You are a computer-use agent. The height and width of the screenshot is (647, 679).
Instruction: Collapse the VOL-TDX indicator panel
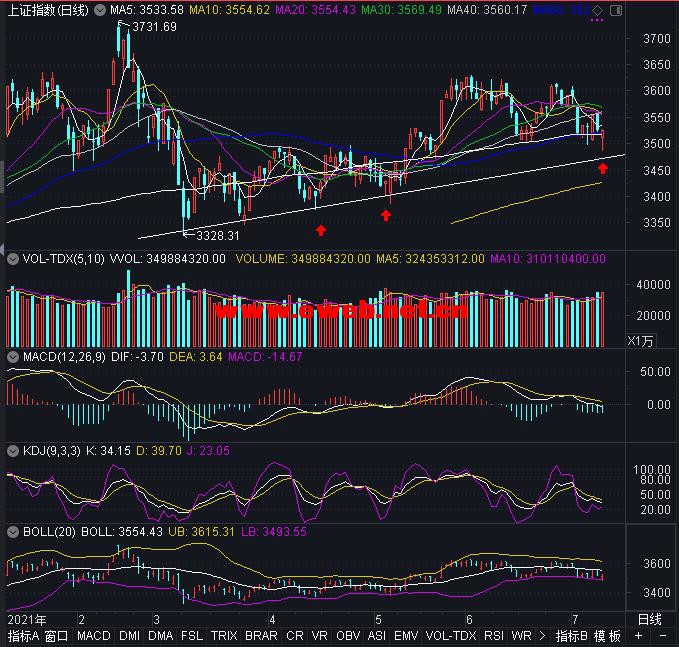[13, 258]
